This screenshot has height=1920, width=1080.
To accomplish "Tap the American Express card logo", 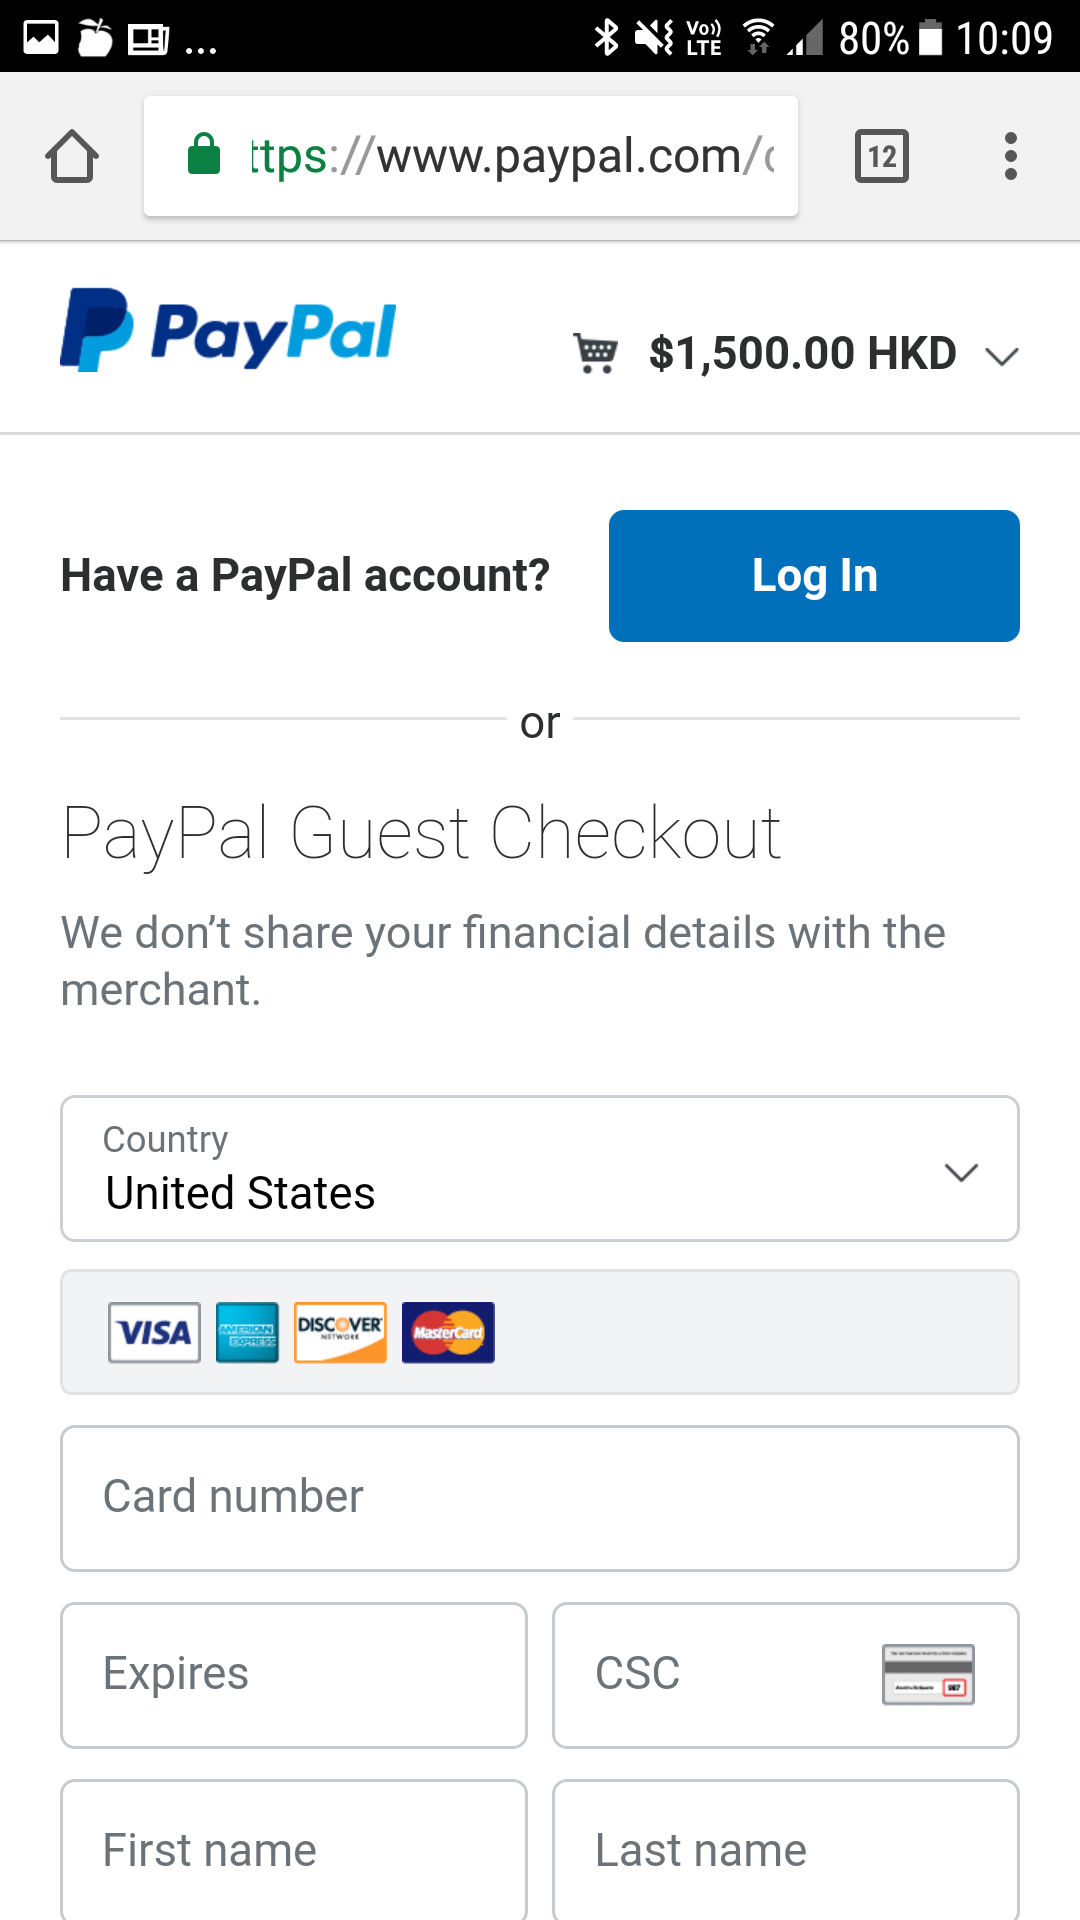I will point(247,1332).
